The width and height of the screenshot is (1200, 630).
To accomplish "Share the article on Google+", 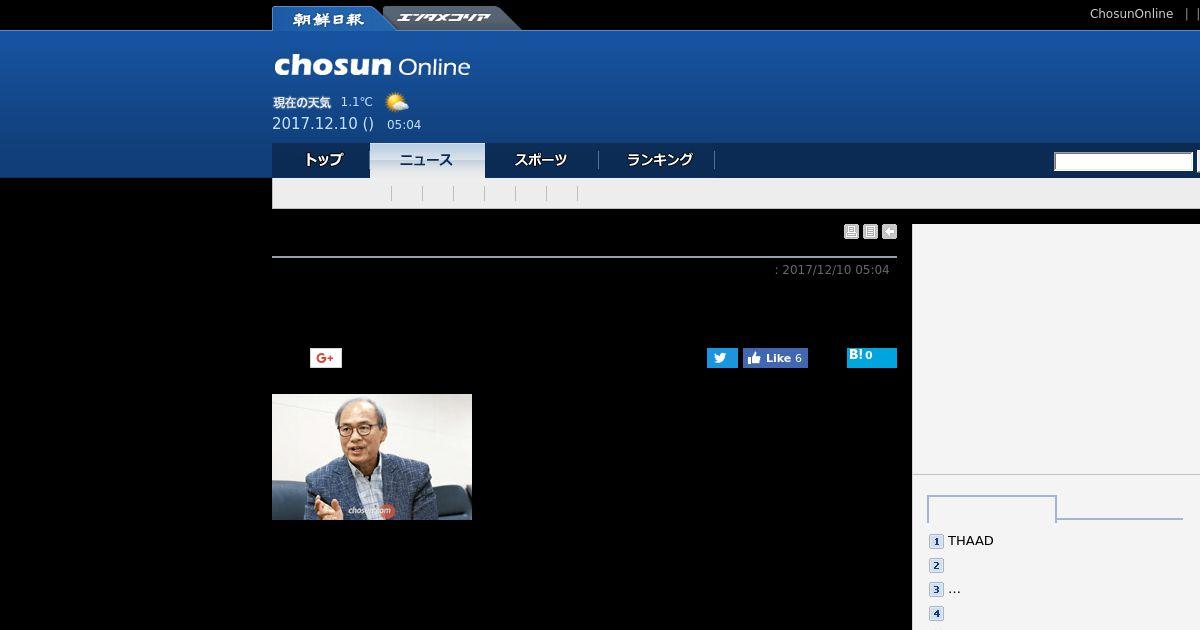I will [326, 358].
